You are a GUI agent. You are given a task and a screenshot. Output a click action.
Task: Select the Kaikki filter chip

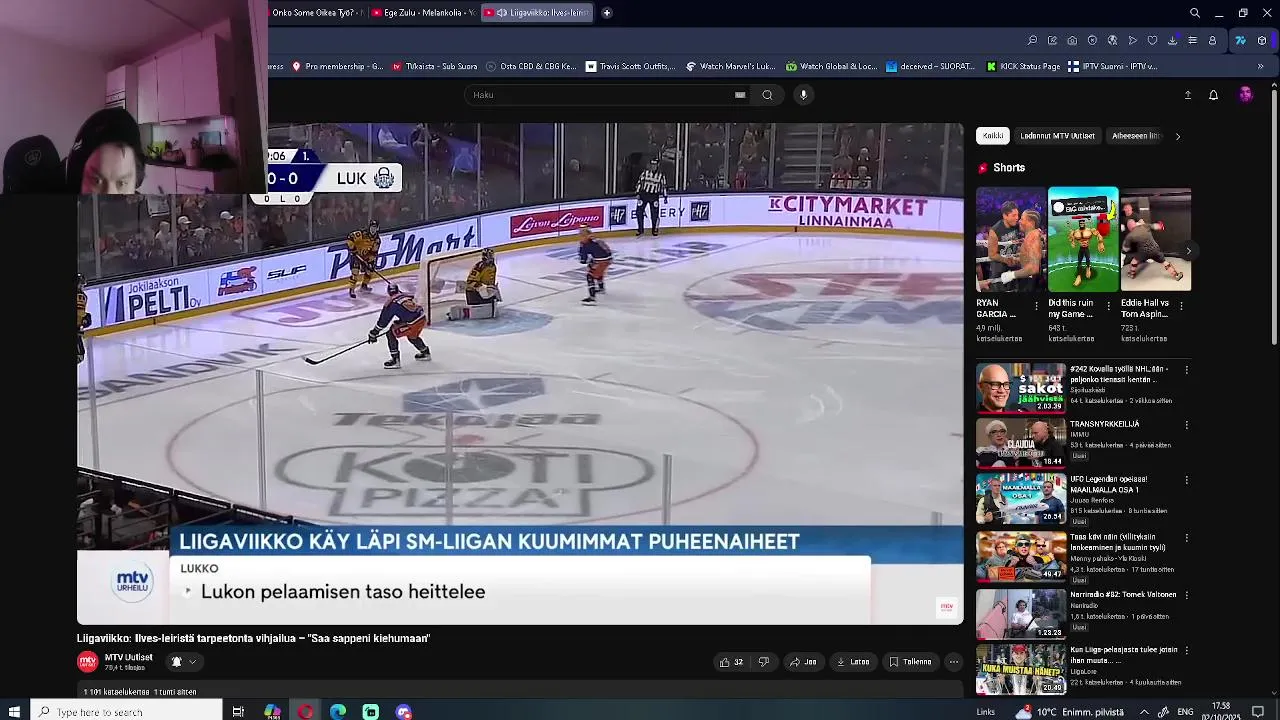(993, 136)
